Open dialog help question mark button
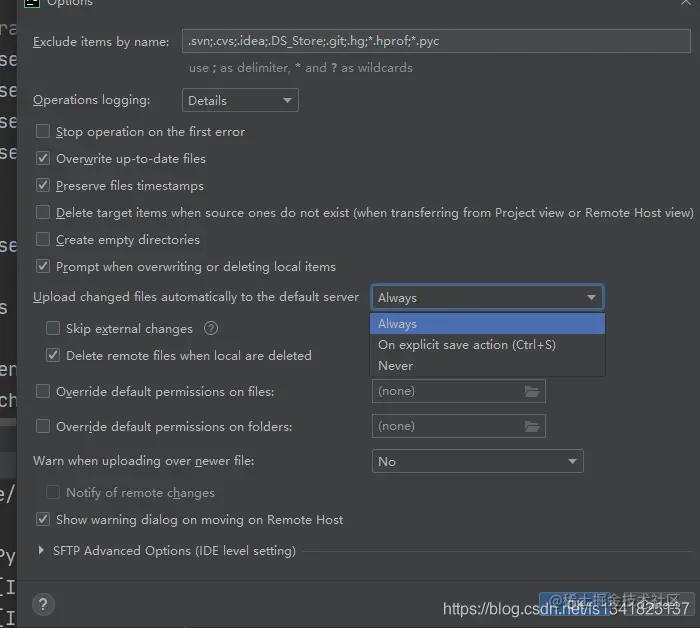The width and height of the screenshot is (700, 628). [43, 605]
